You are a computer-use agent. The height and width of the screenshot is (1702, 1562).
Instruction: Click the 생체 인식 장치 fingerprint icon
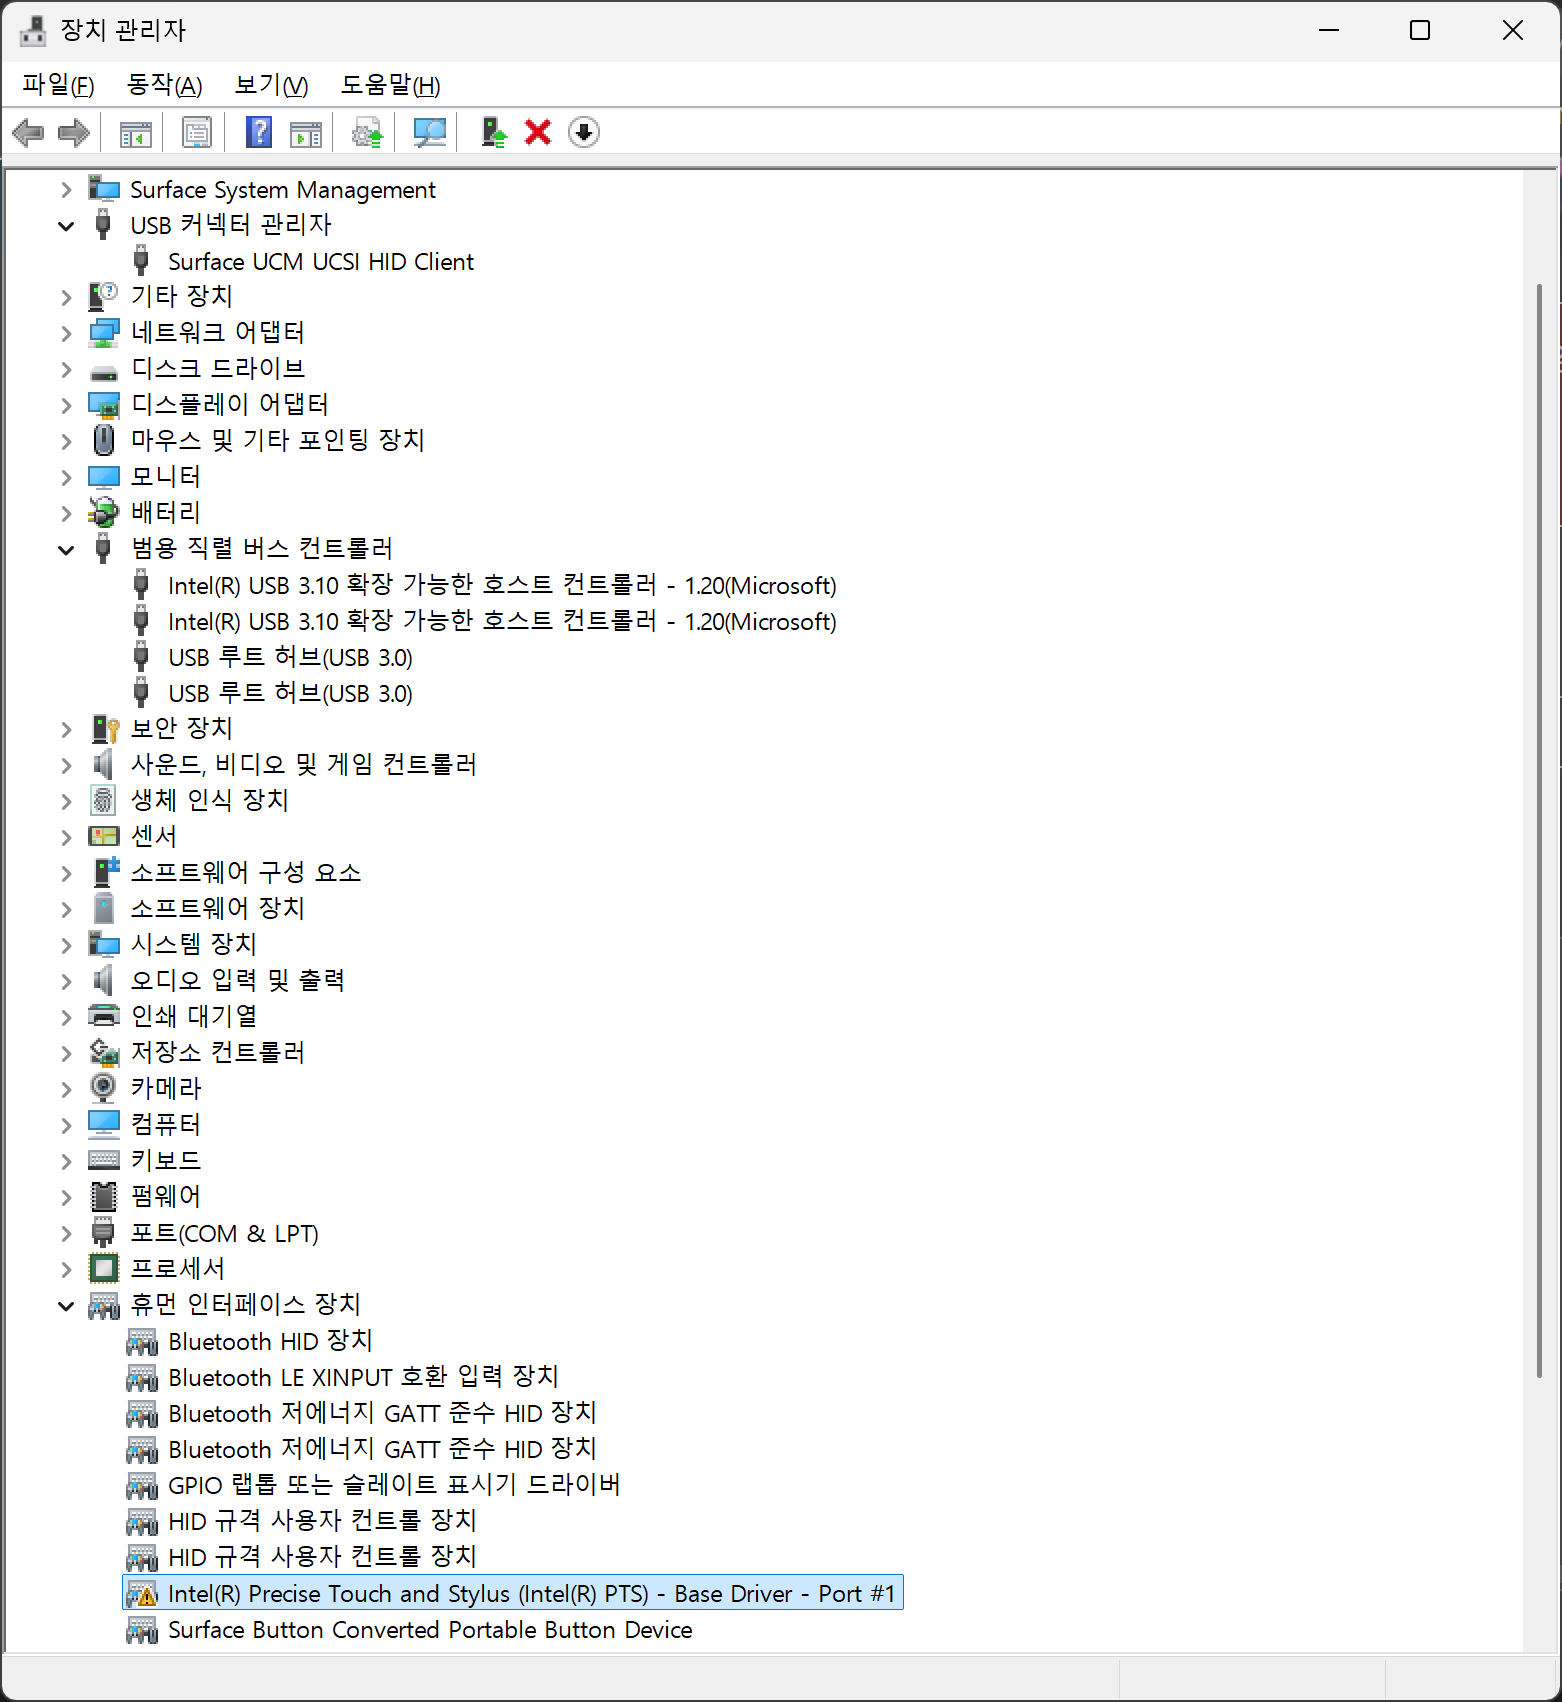(103, 800)
